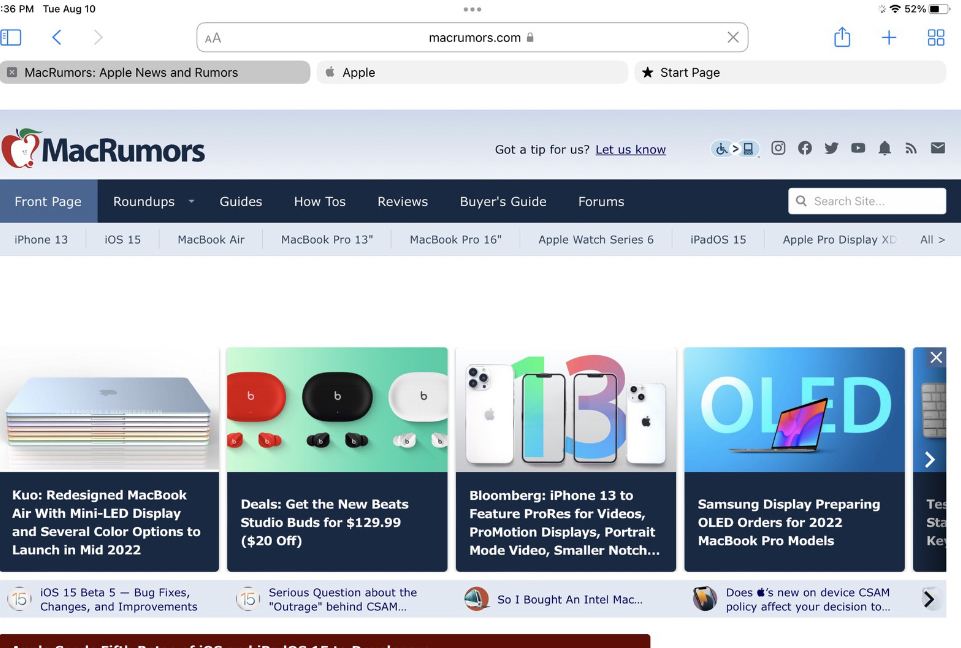Switch to the Apple tab
961x648 pixels.
click(x=473, y=72)
